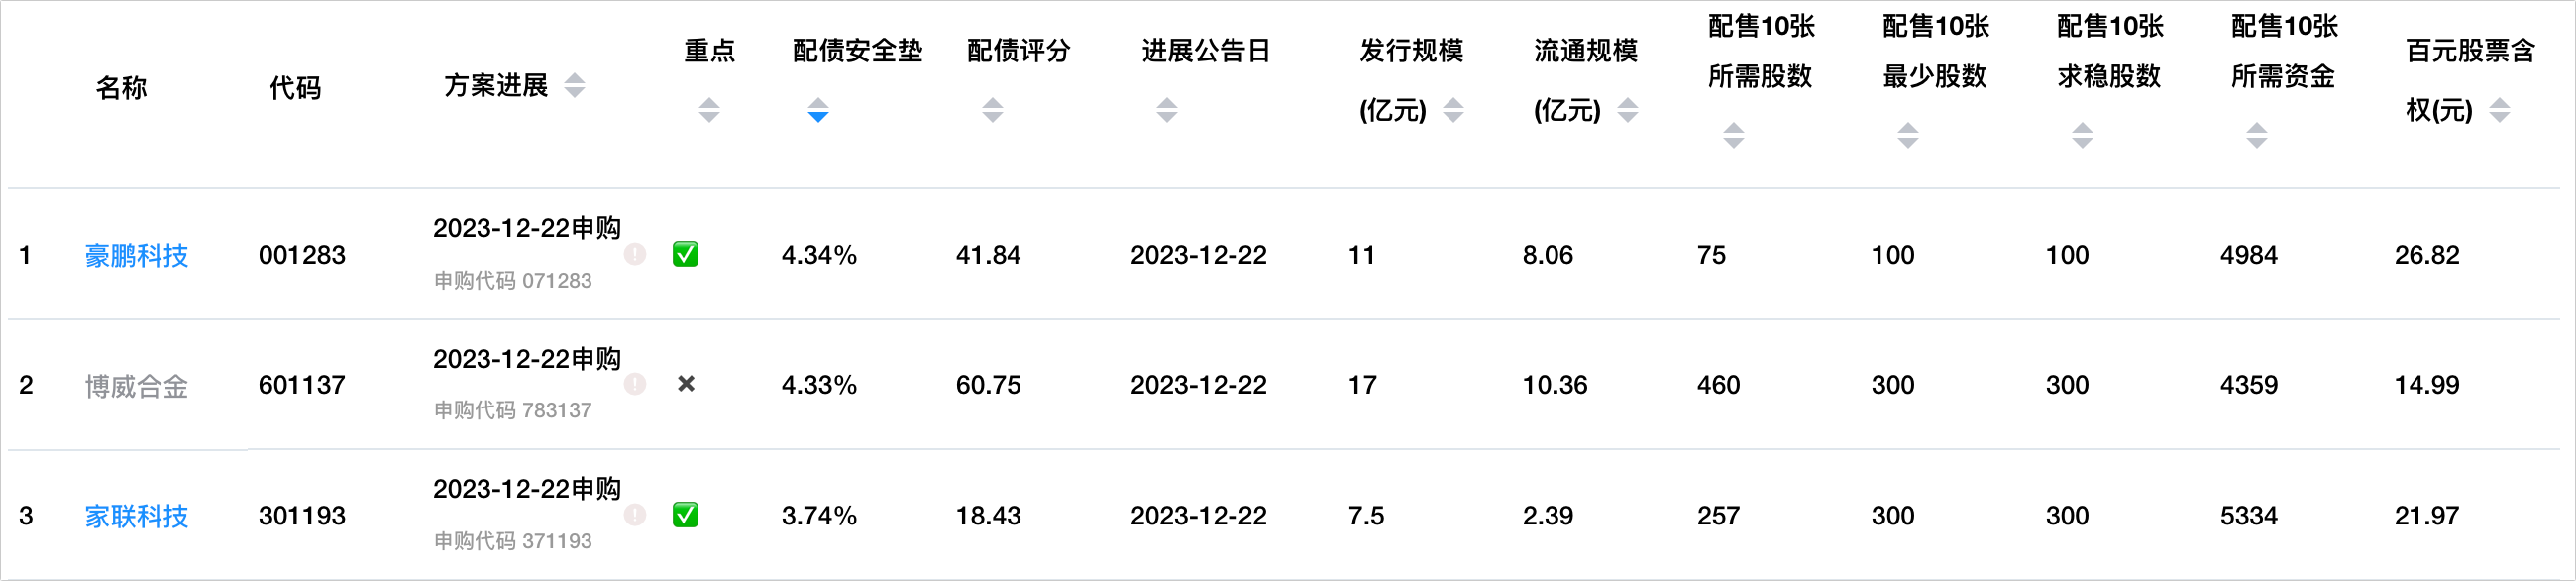This screenshot has height=581, width=2576.
Task: Sort by 发行规模(亿元) column
Action: [1453, 110]
